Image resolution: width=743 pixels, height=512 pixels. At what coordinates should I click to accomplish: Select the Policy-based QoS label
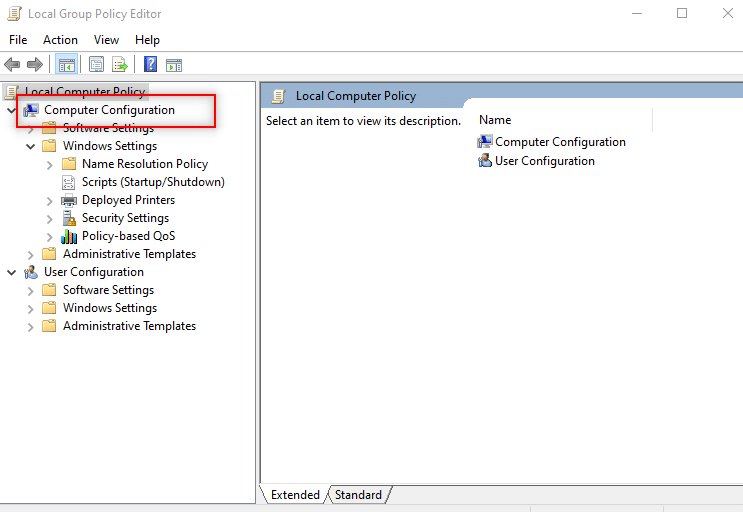[128, 236]
